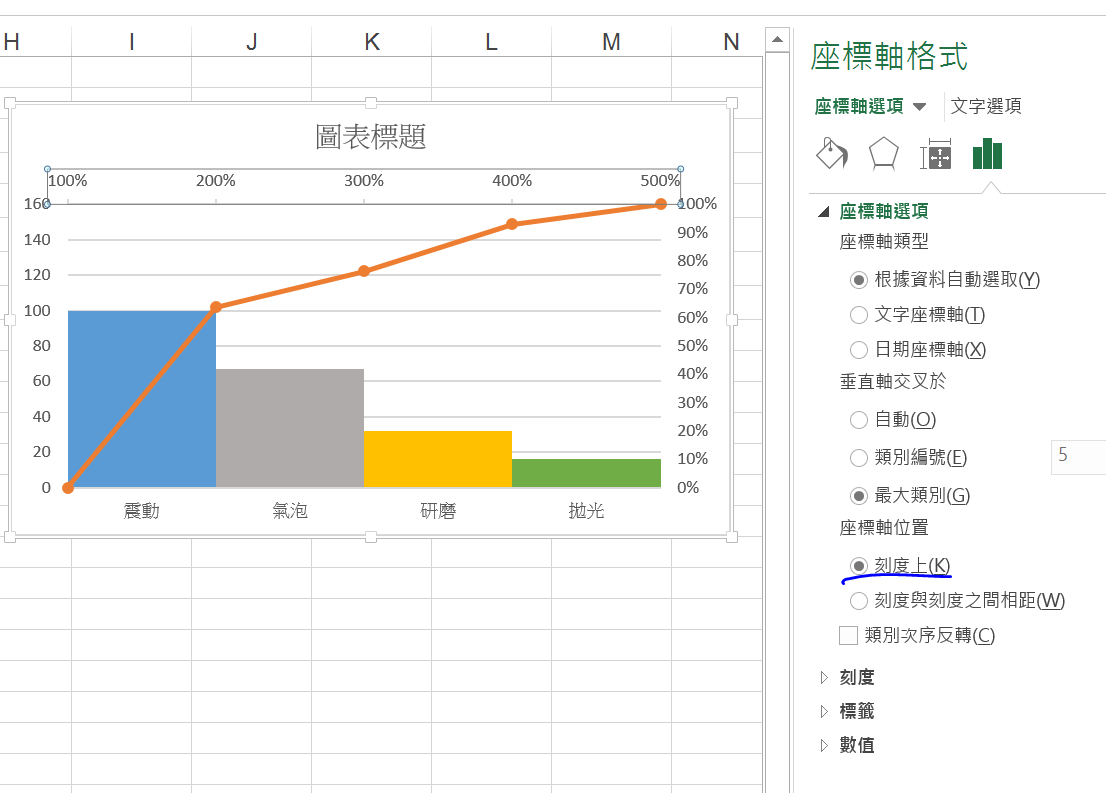Image resolution: width=1106 pixels, height=793 pixels.
Task: Expand the 標籤 section
Action: [824, 711]
